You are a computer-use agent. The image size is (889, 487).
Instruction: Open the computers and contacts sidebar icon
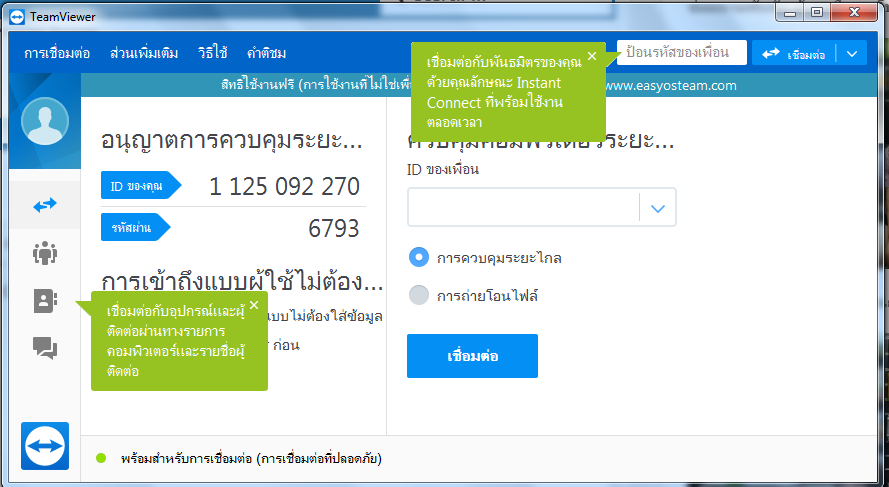(x=45, y=301)
